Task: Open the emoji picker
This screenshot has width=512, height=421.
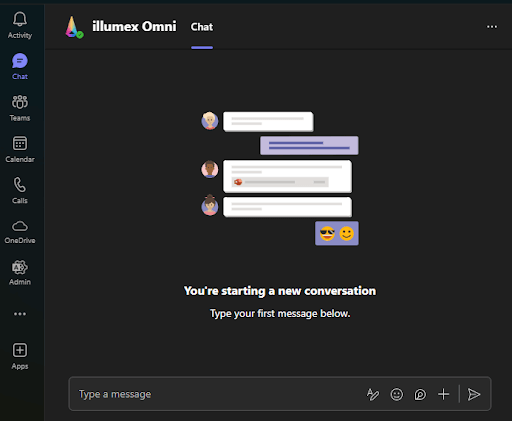Action: pyautogui.click(x=397, y=394)
